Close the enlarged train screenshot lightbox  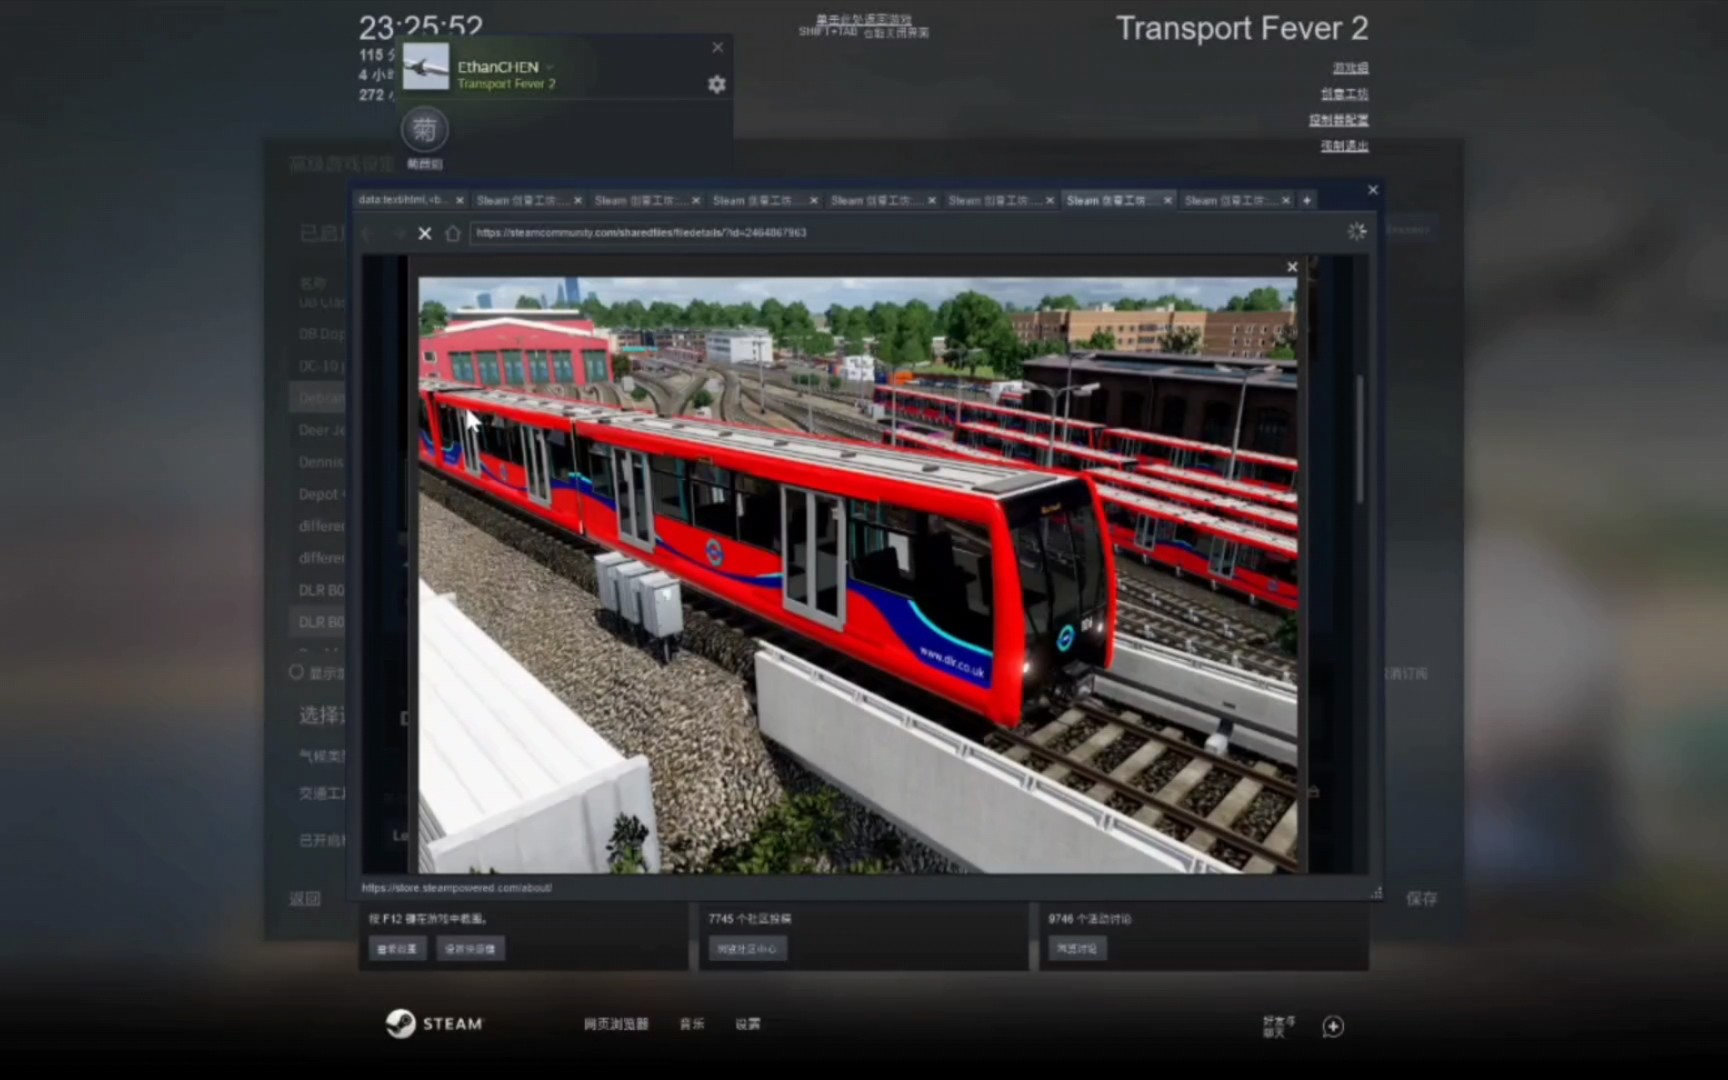pyautogui.click(x=1292, y=267)
